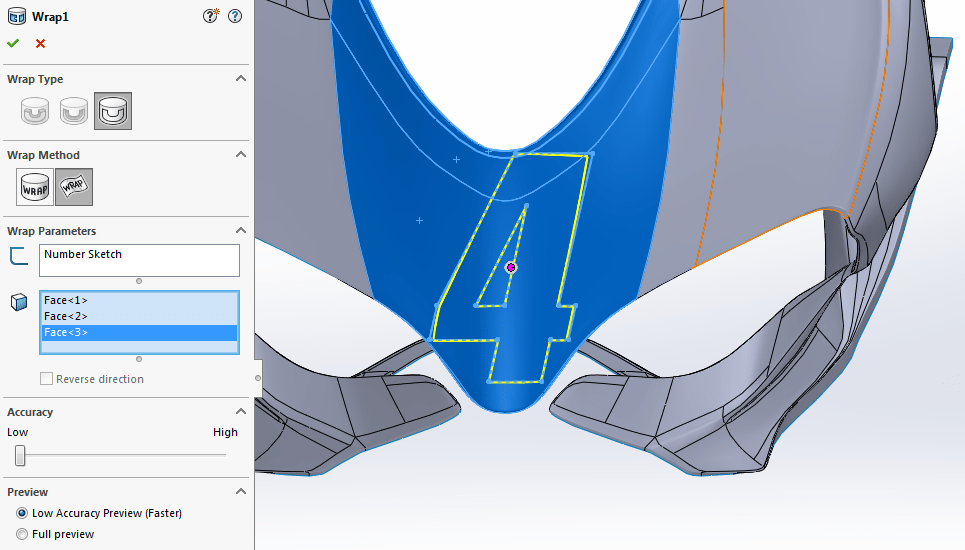This screenshot has width=965, height=550.
Task: Collapse the Preview section
Action: pyautogui.click(x=241, y=492)
